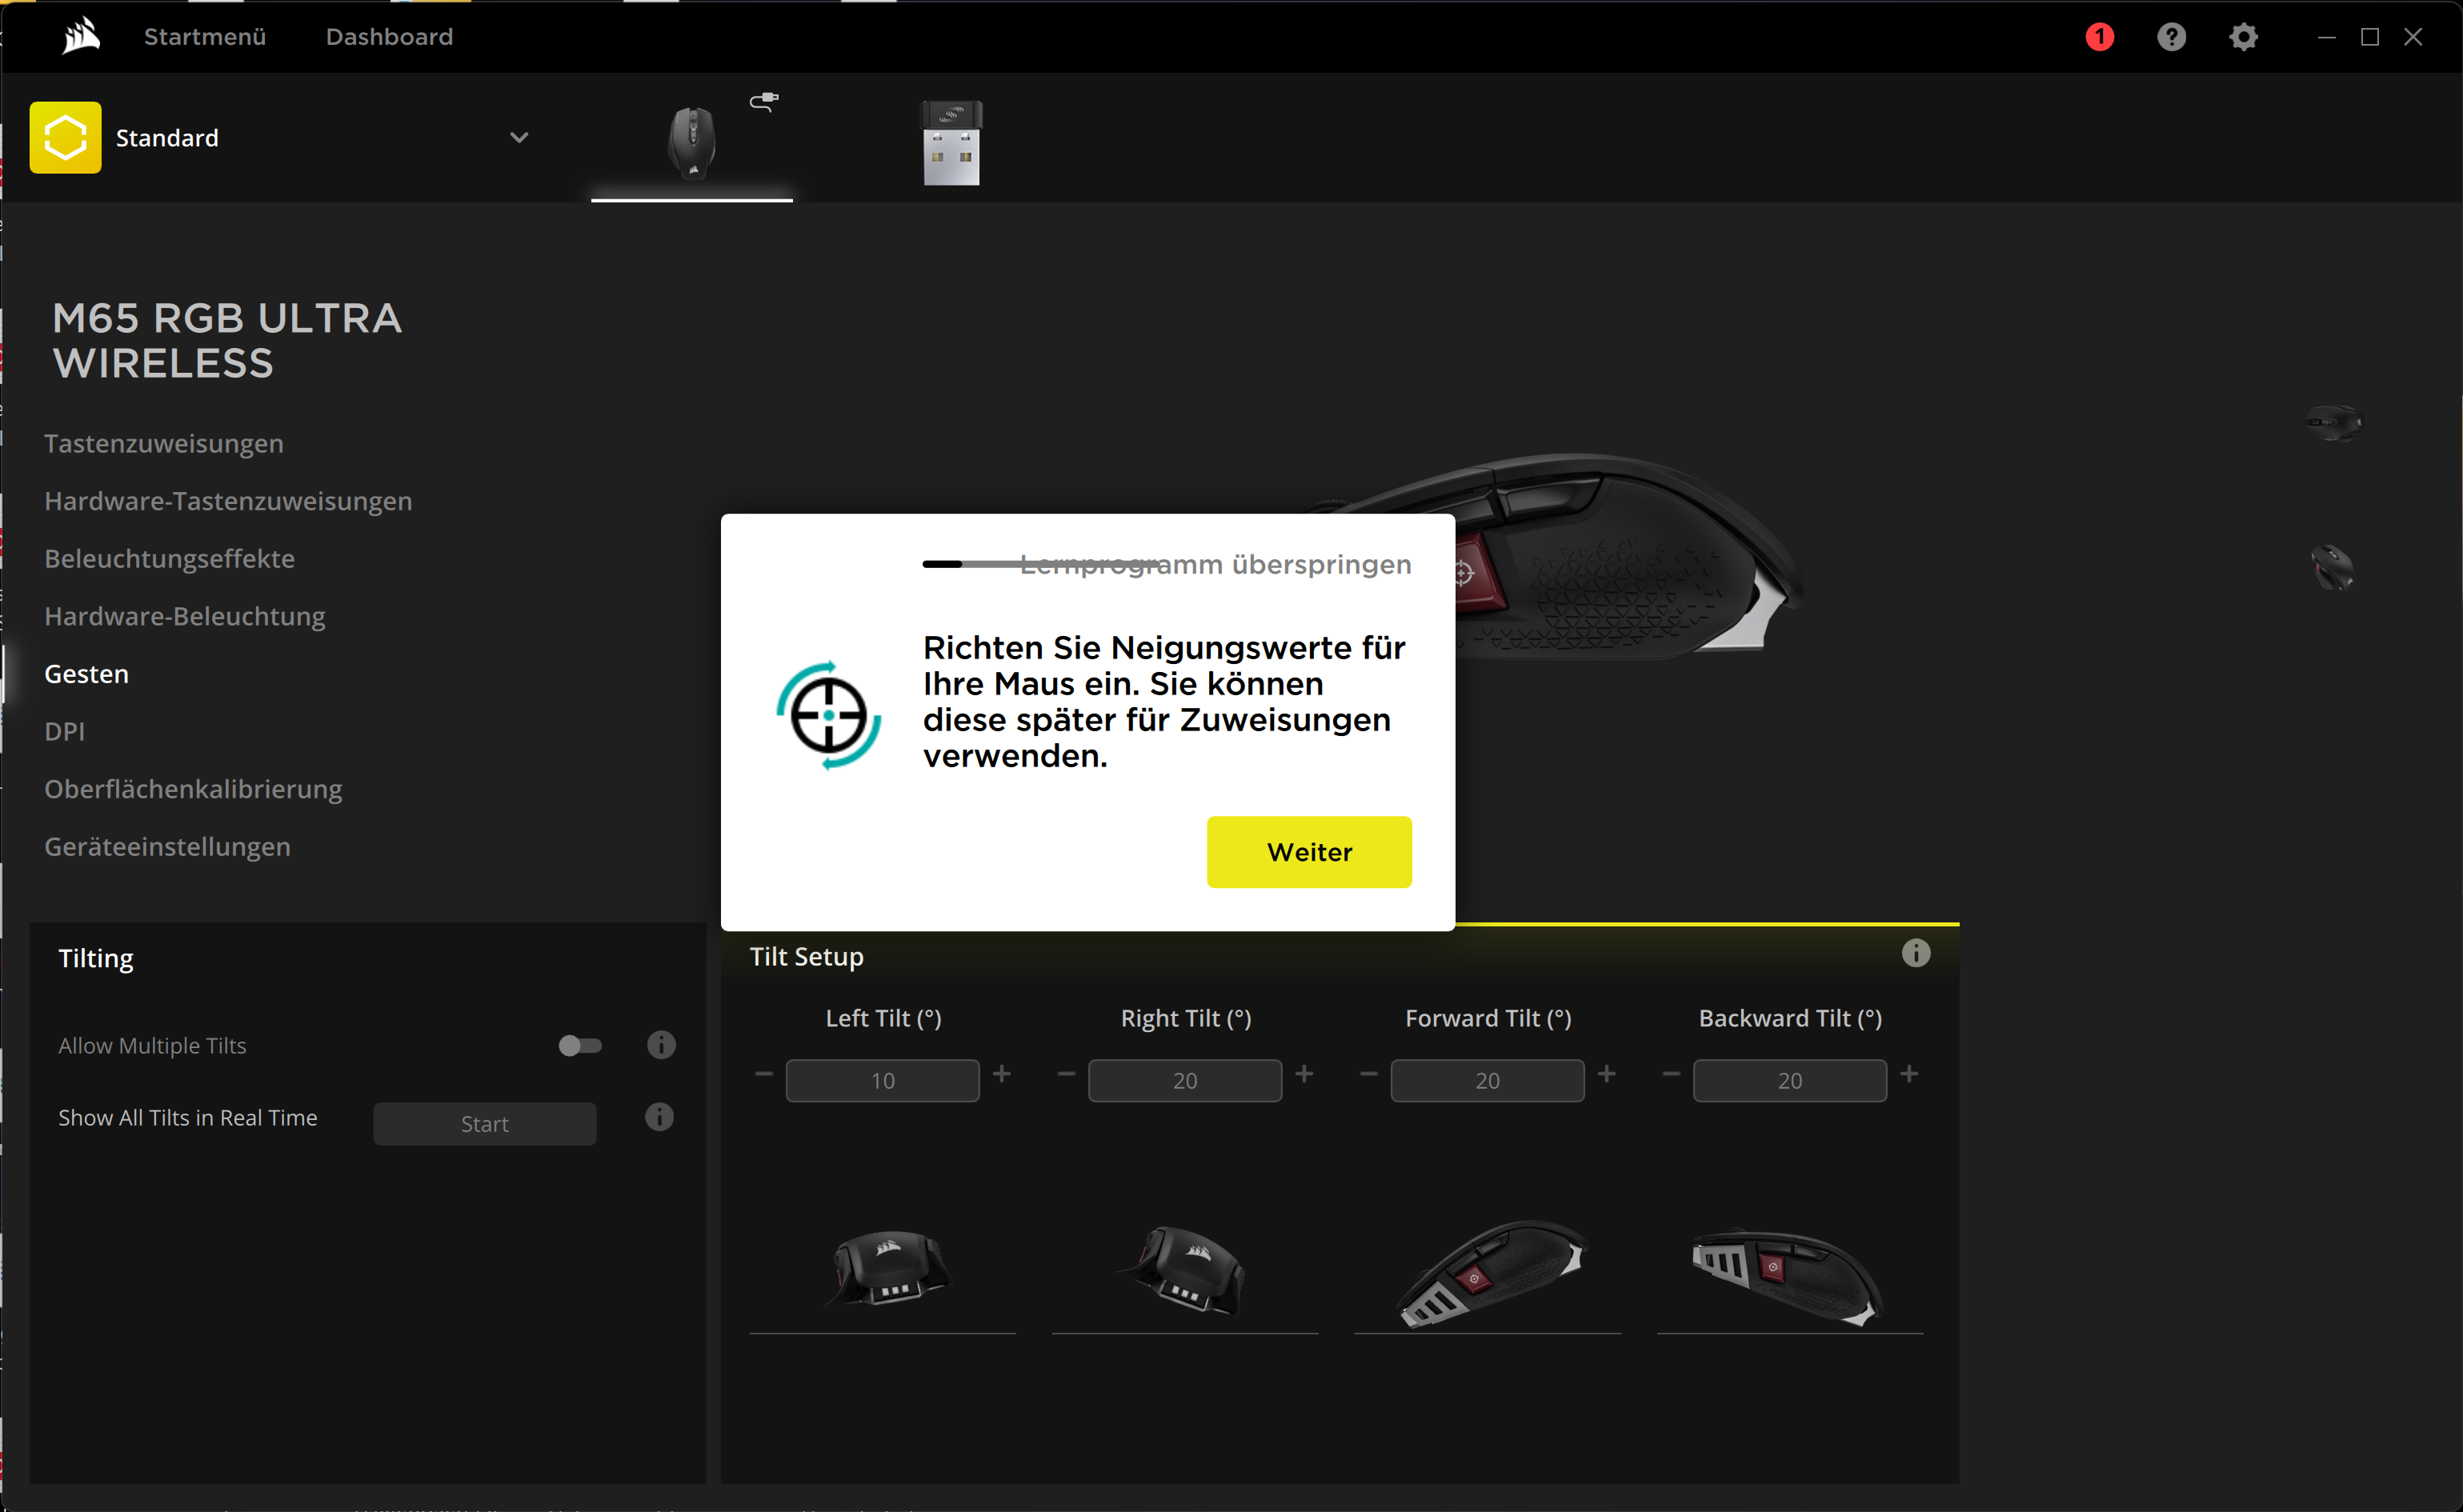Screen dimensions: 2463x1512
Task: Open the Startmenü tab
Action: 205,37
